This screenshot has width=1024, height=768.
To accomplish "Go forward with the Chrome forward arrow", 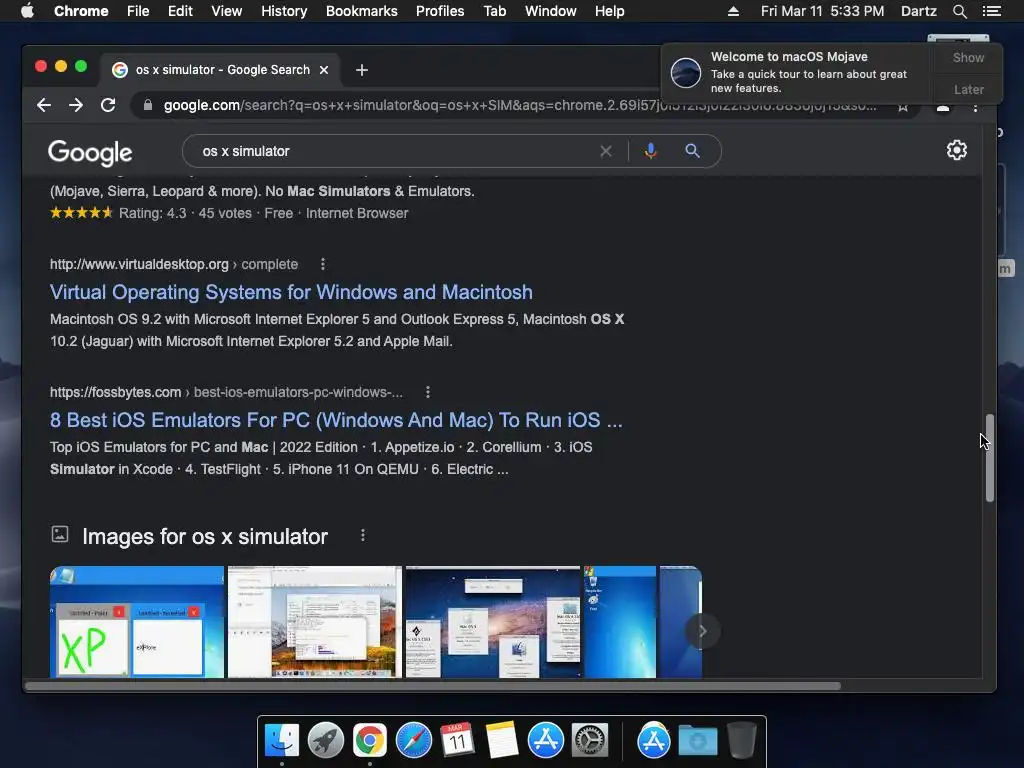I will [76, 105].
